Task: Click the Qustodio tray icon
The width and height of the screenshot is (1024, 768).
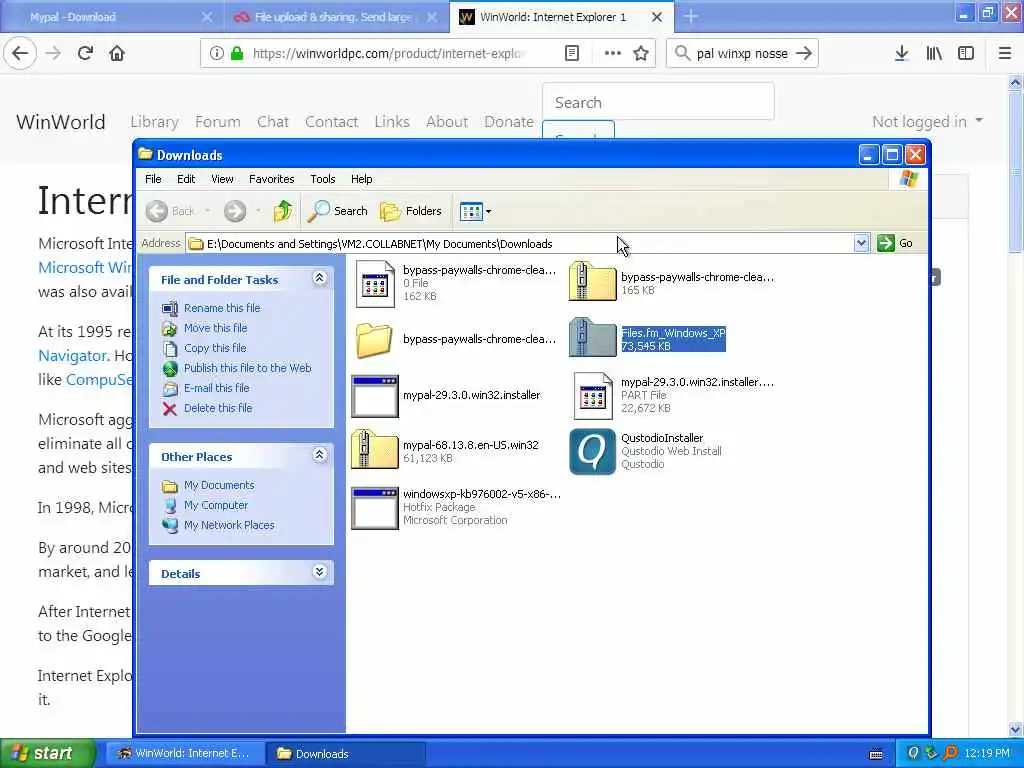Action: click(x=912, y=753)
